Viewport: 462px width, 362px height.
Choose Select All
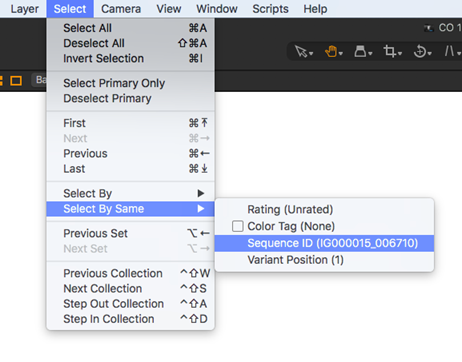click(x=130, y=28)
